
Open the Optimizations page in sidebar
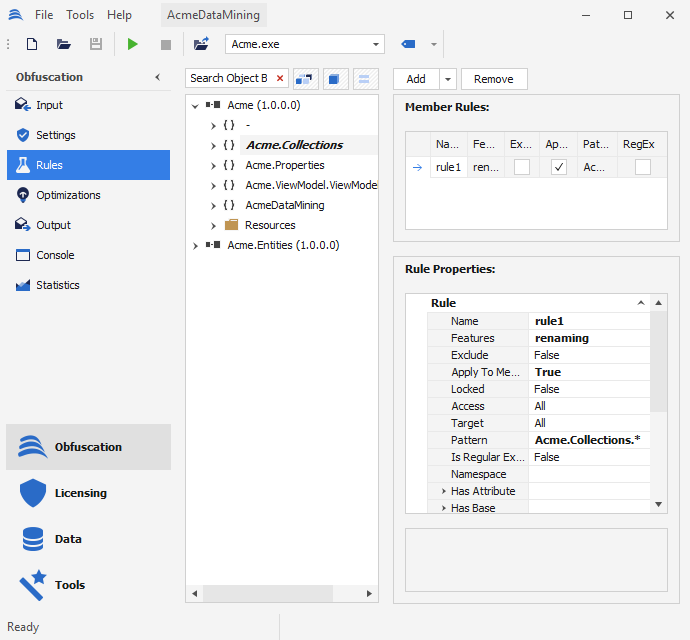68,195
